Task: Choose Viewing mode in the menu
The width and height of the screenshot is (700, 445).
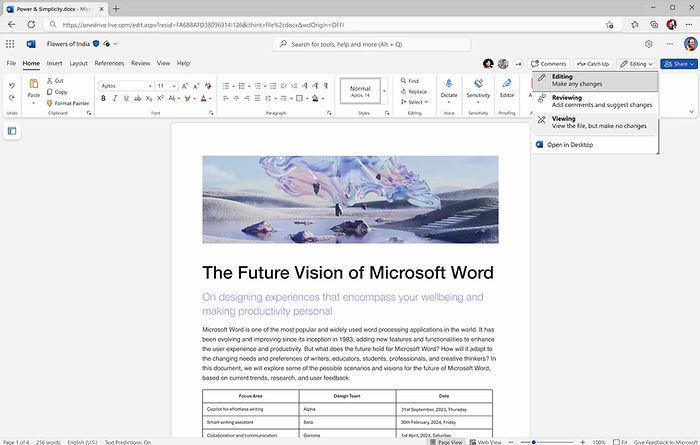Action: pos(595,122)
